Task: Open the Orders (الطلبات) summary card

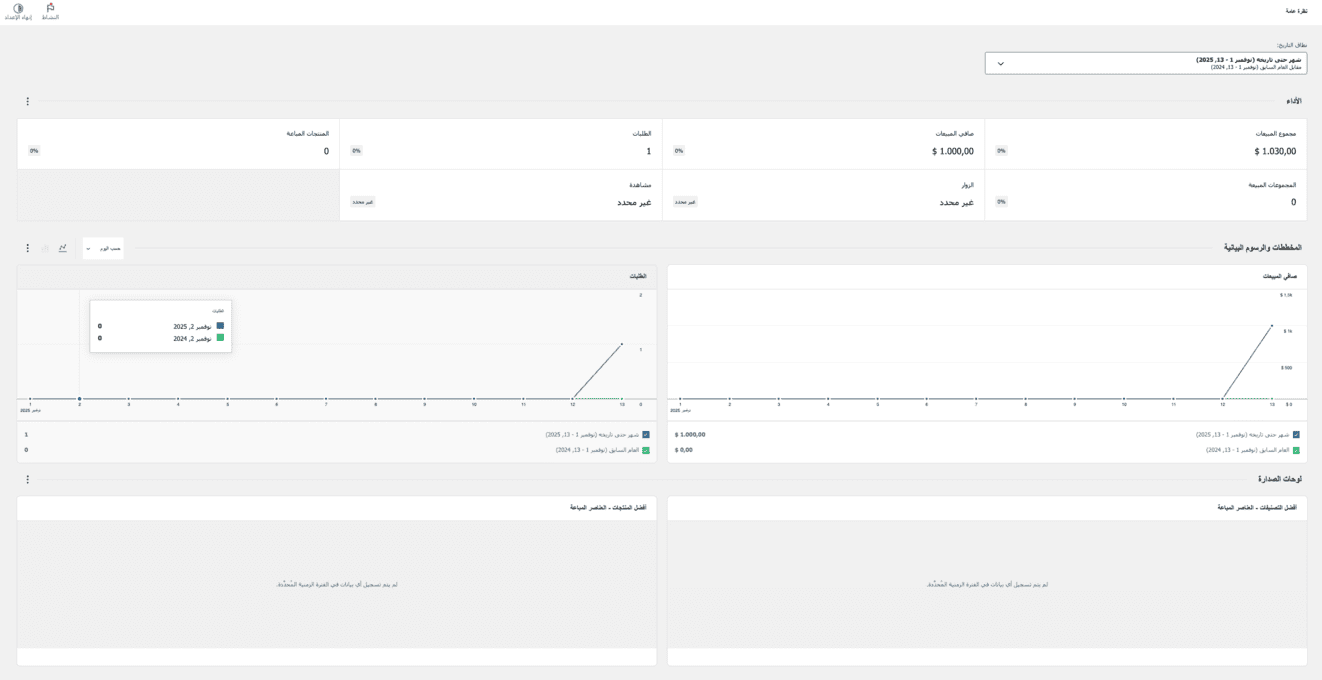Action: [500, 144]
